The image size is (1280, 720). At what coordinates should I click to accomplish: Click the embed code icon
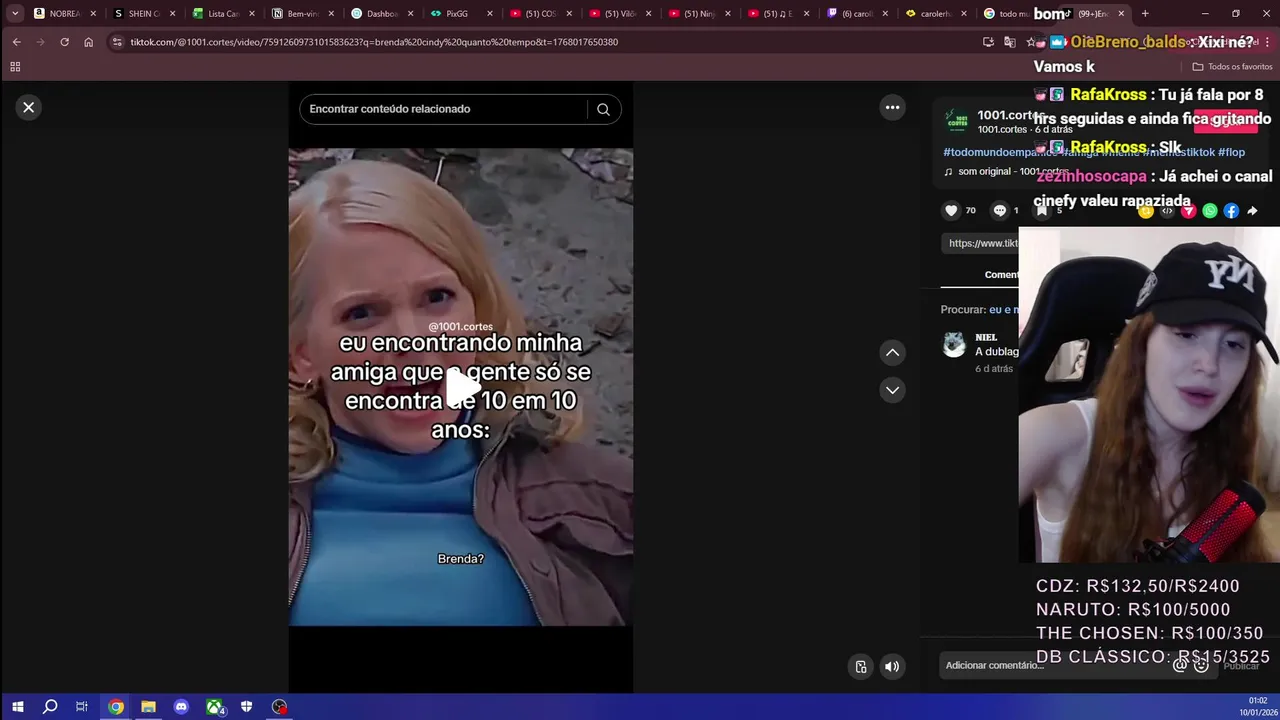tap(1167, 211)
